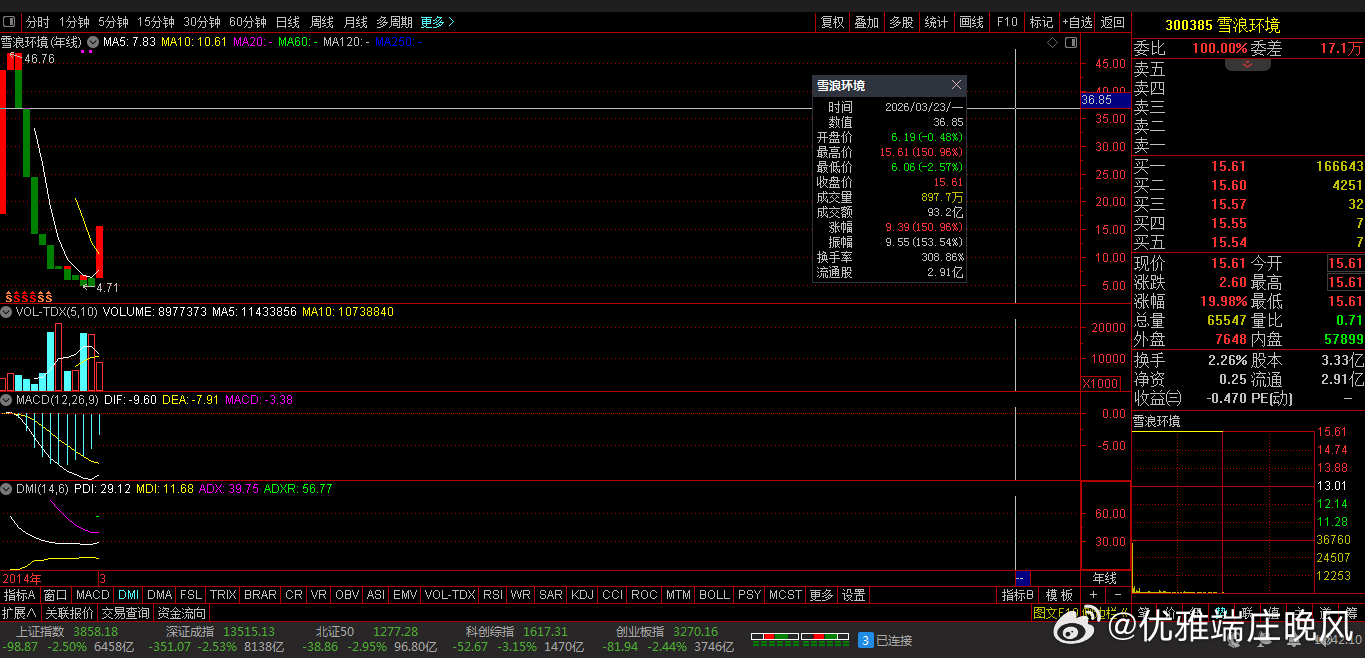The width and height of the screenshot is (1365, 658).
Task: Open the VOL-TDX indicator dropdown arrow
Action: click(x=7, y=312)
